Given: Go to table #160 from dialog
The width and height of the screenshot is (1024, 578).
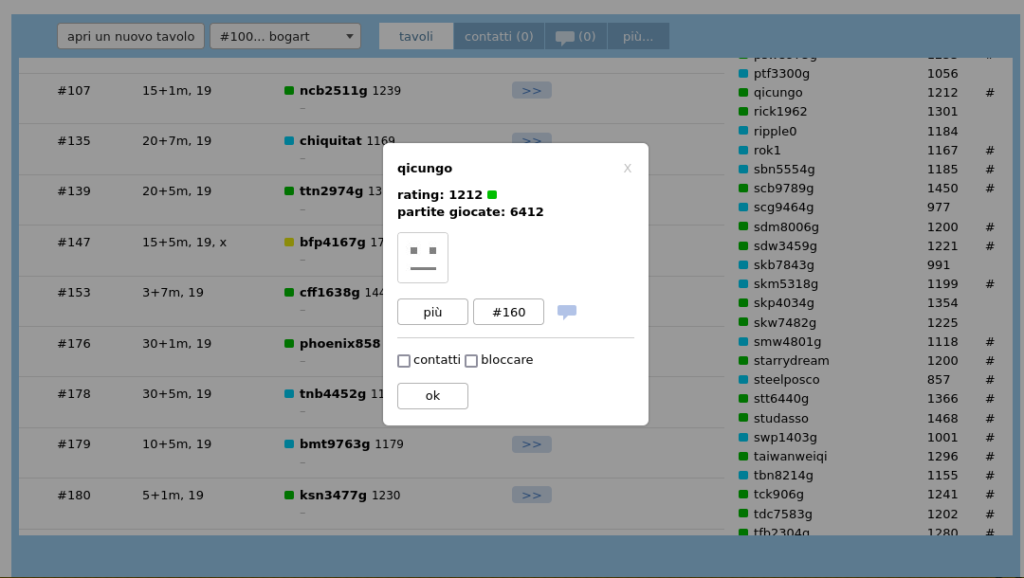Looking at the screenshot, I should 508,312.
